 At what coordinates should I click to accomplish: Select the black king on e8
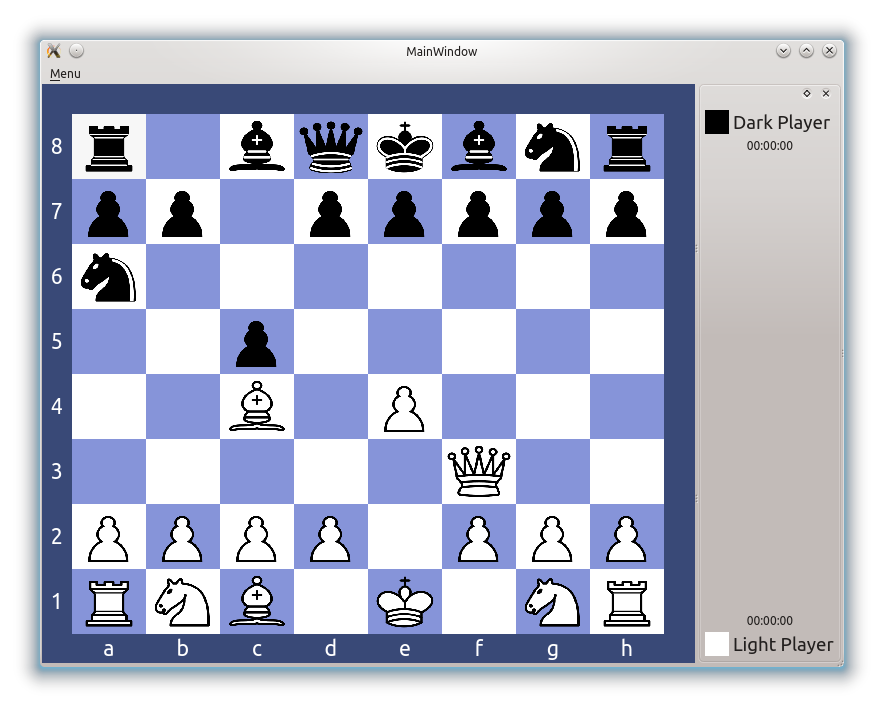(x=405, y=147)
